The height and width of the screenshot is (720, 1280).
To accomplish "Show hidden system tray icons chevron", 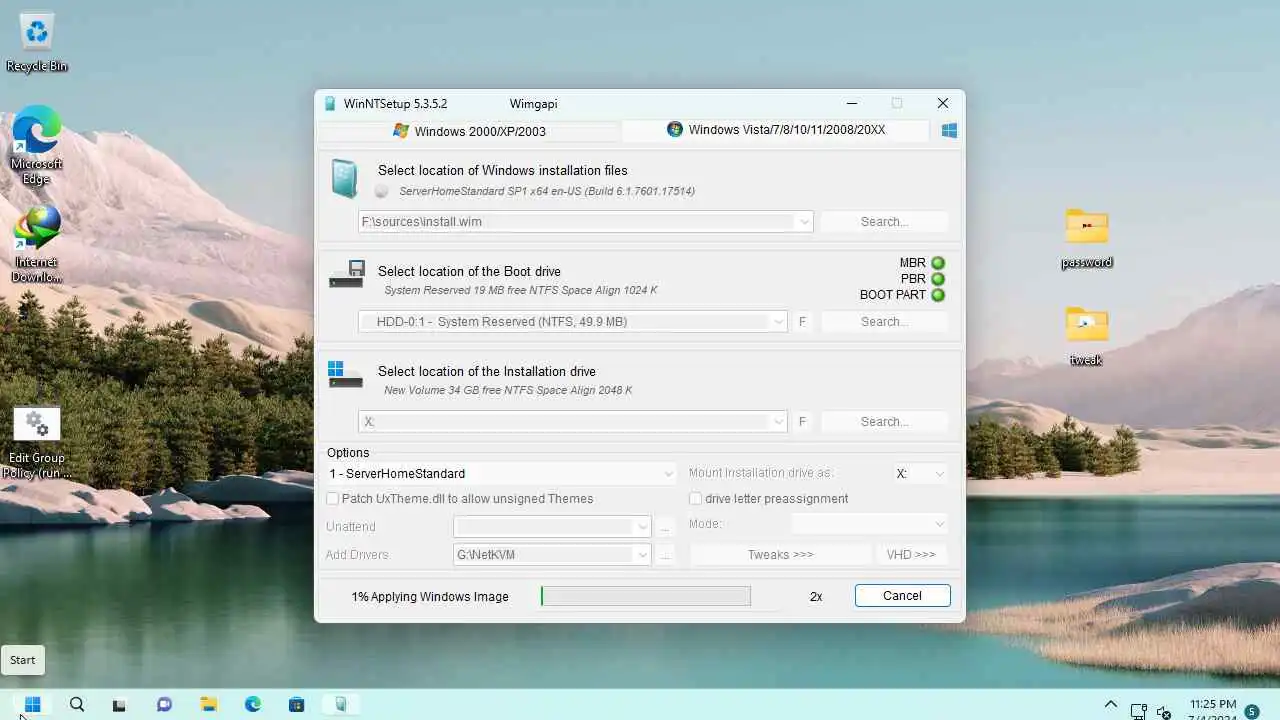I will tap(1110, 704).
